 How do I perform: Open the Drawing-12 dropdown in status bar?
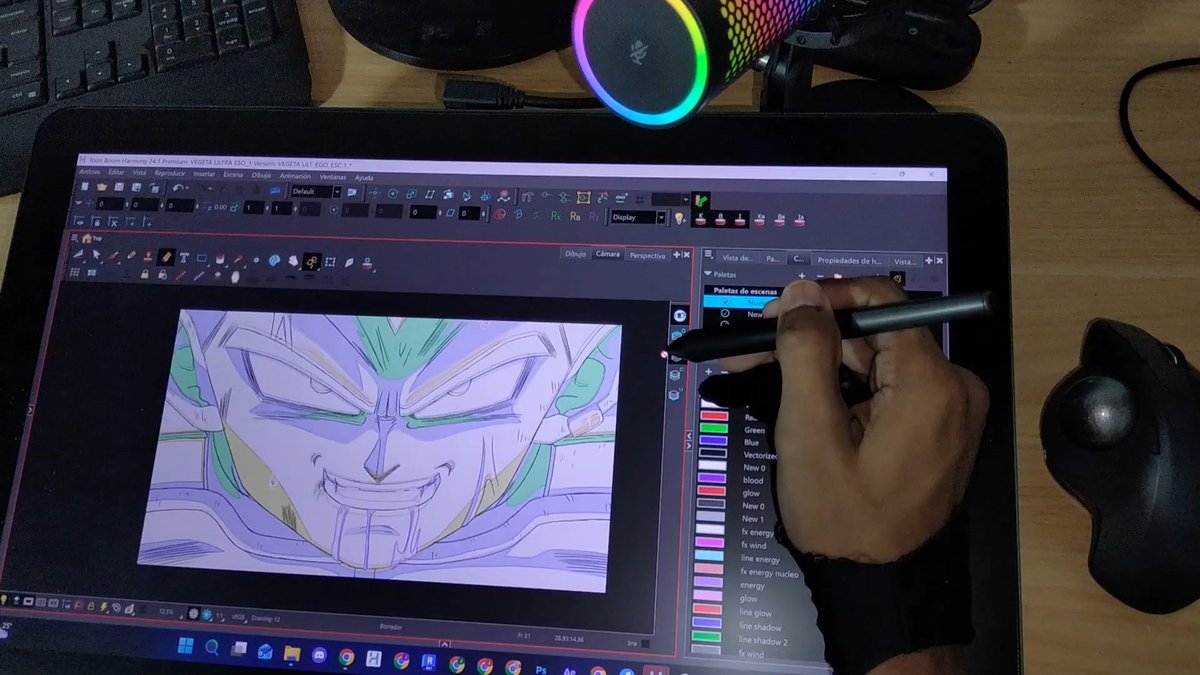(265, 619)
